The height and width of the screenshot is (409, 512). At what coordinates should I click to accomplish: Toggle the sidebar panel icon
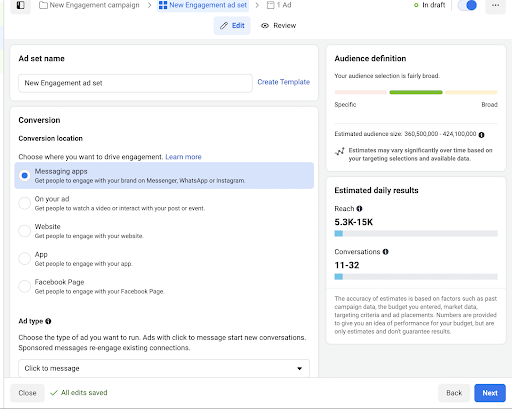tap(21, 5)
